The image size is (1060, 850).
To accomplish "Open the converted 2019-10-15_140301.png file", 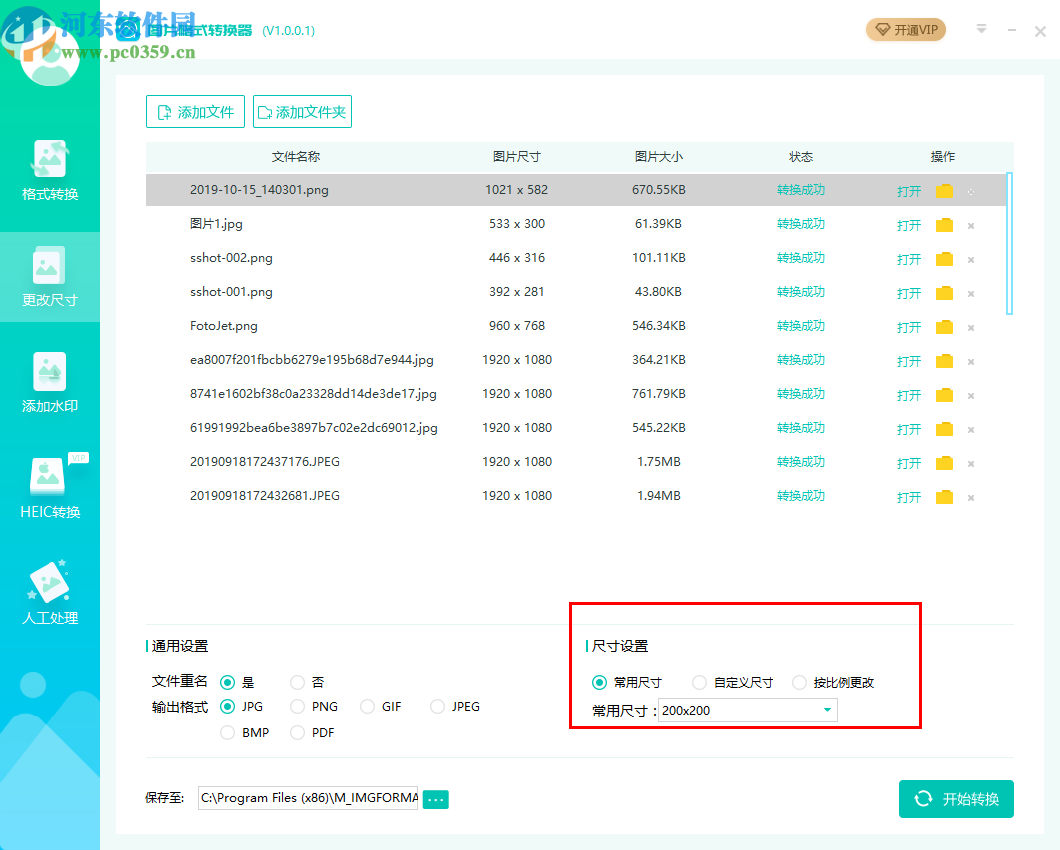I will [908, 190].
